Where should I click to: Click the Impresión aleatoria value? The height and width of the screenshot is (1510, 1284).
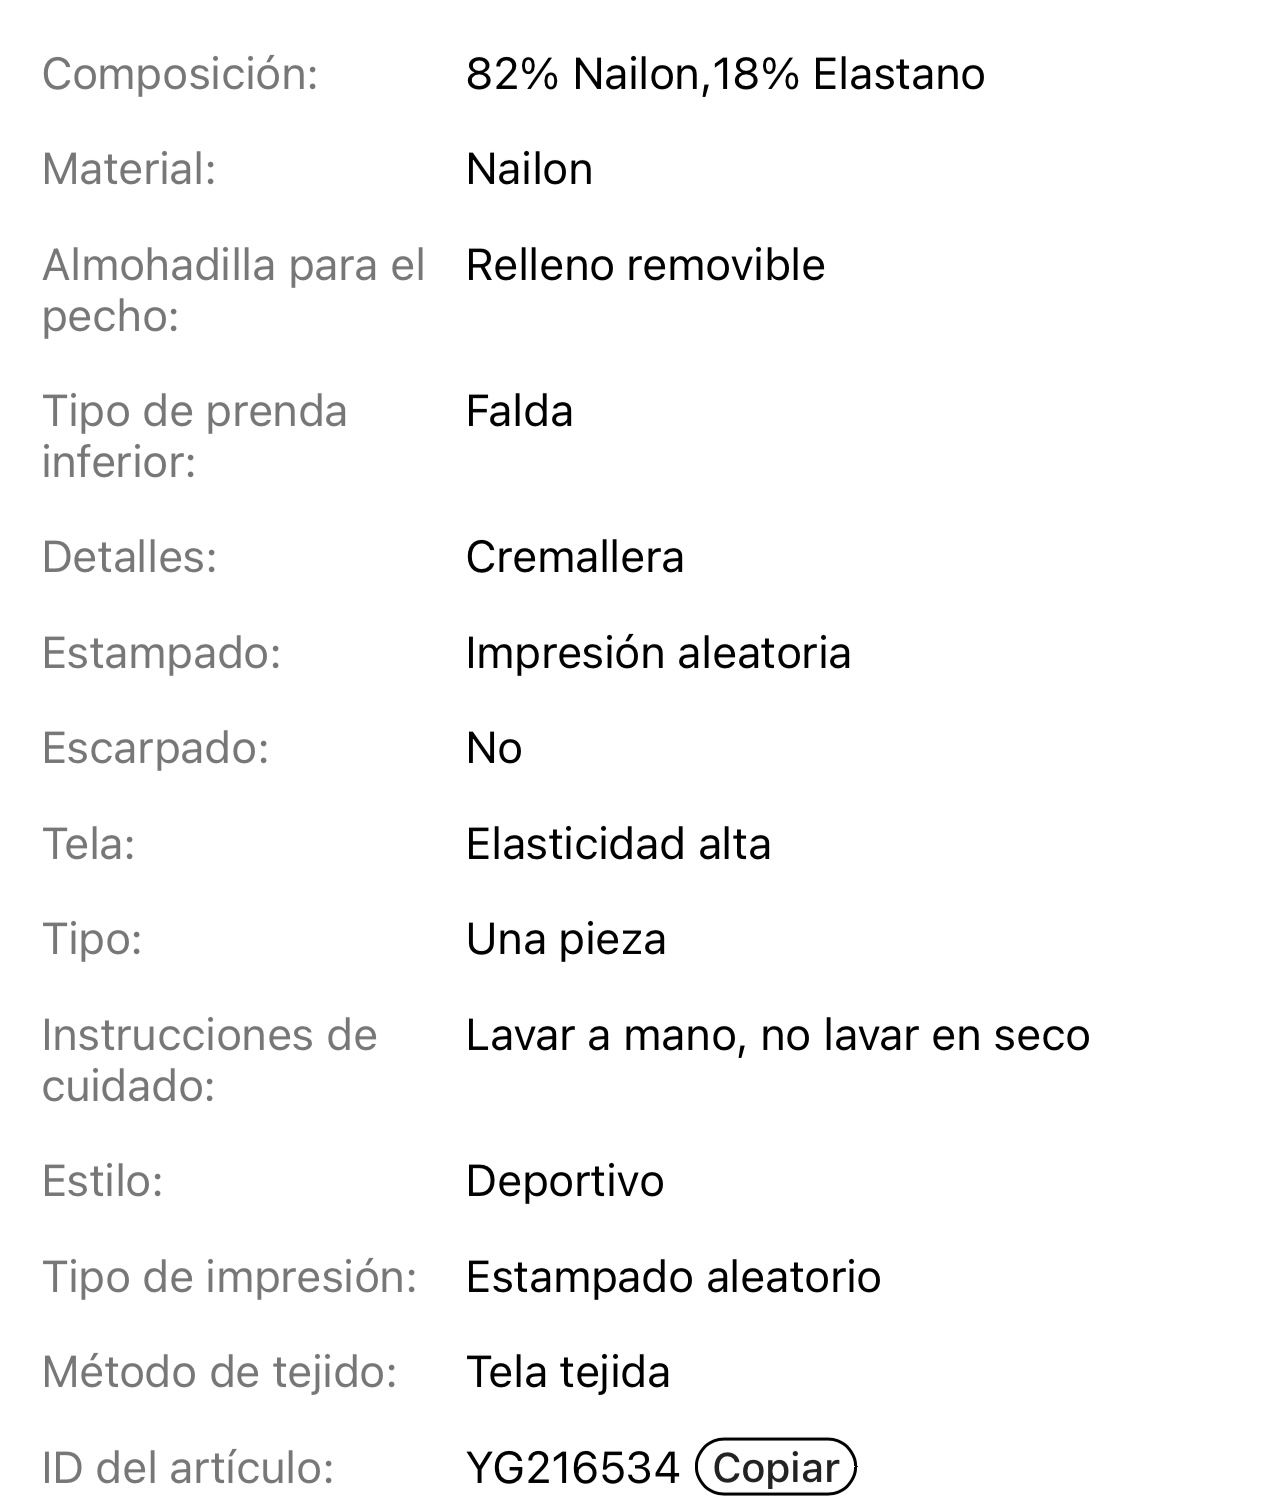click(x=658, y=653)
